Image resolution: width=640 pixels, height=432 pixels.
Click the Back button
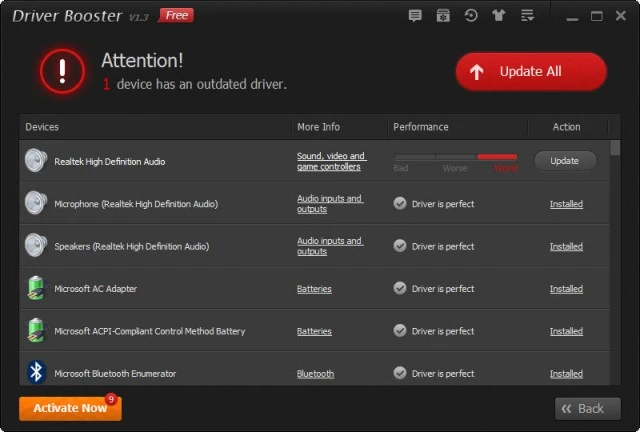coord(587,409)
